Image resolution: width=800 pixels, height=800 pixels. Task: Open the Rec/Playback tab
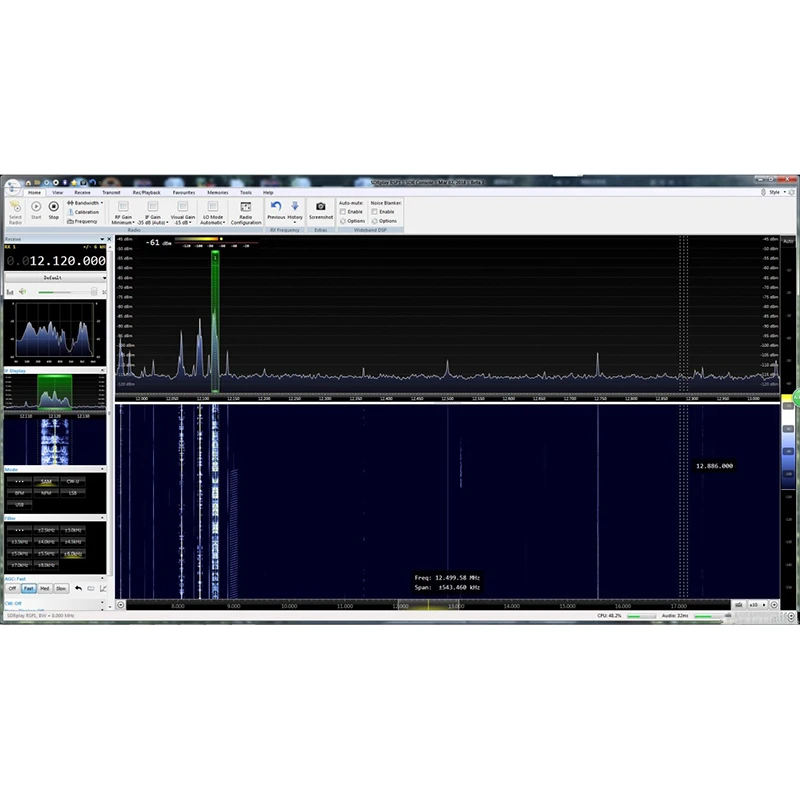[146, 192]
